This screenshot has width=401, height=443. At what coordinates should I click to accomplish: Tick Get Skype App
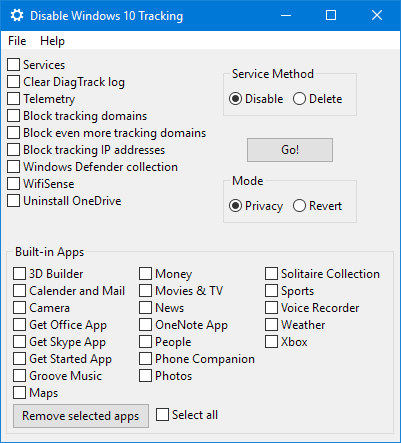pyautogui.click(x=19, y=342)
